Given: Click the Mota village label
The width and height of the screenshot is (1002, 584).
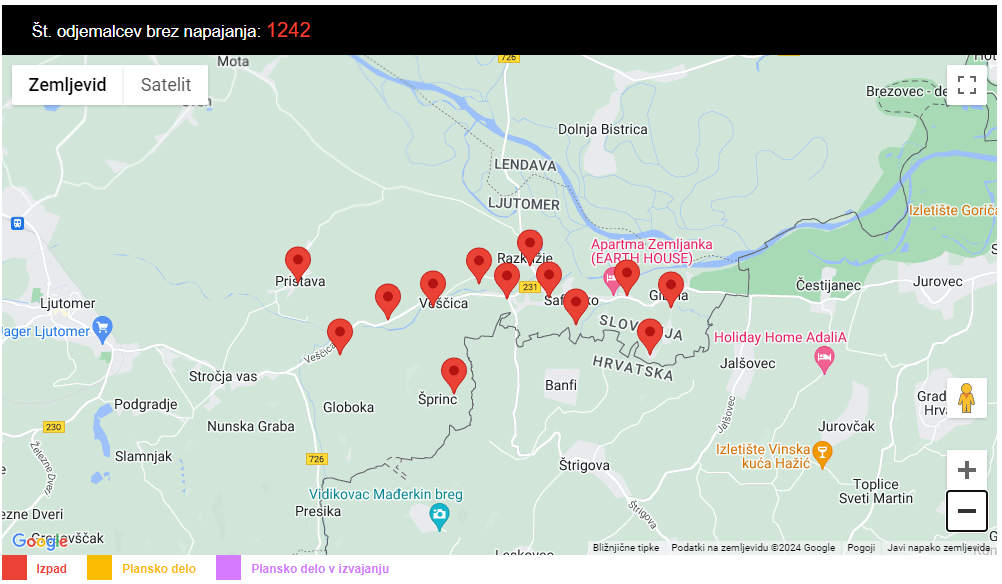Looking at the screenshot, I should pyautogui.click(x=233, y=61).
